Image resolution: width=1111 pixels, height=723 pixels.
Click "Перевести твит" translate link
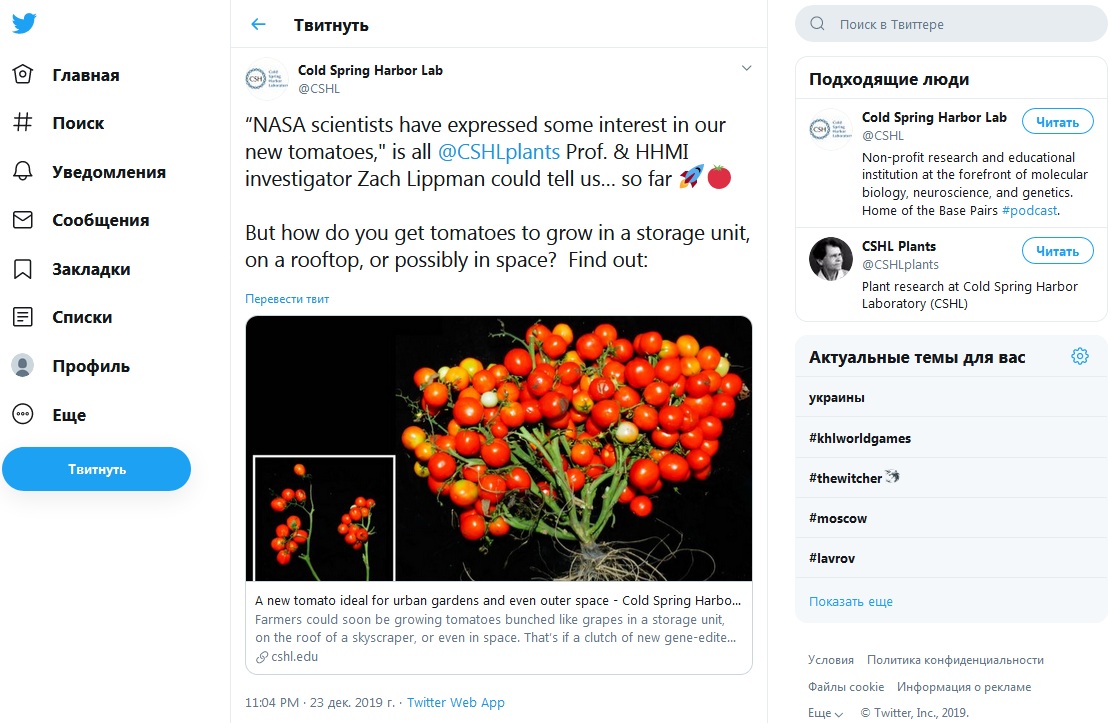tap(287, 299)
